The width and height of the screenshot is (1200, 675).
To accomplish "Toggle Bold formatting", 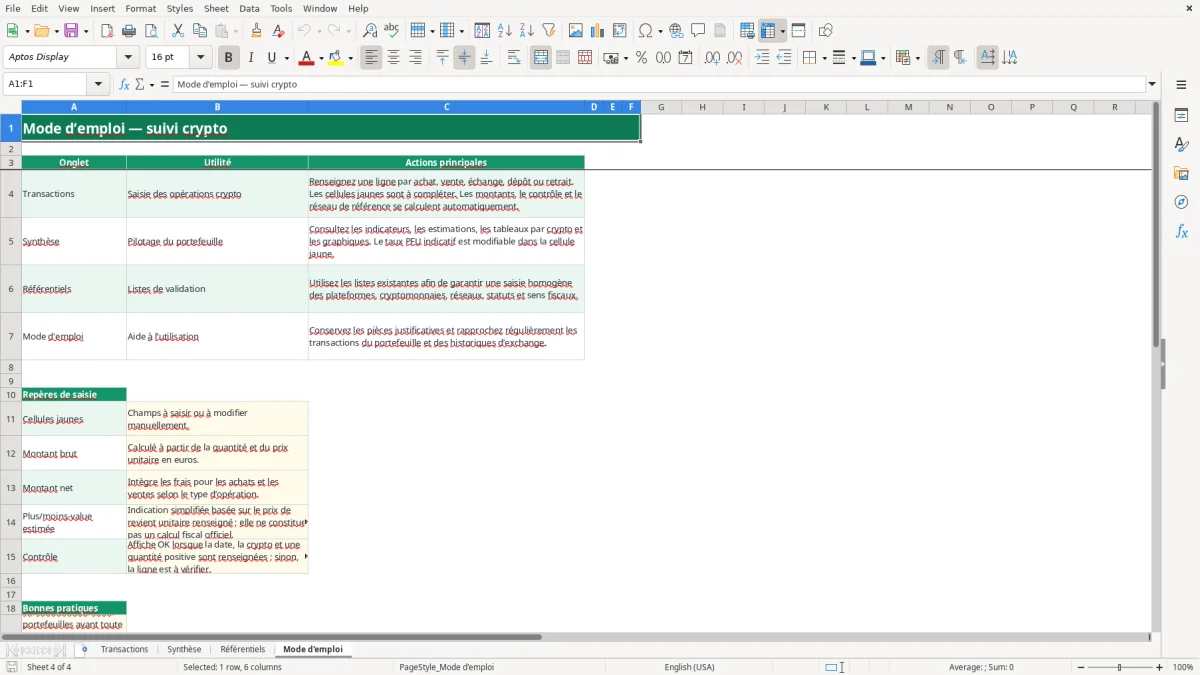I will coord(228,58).
